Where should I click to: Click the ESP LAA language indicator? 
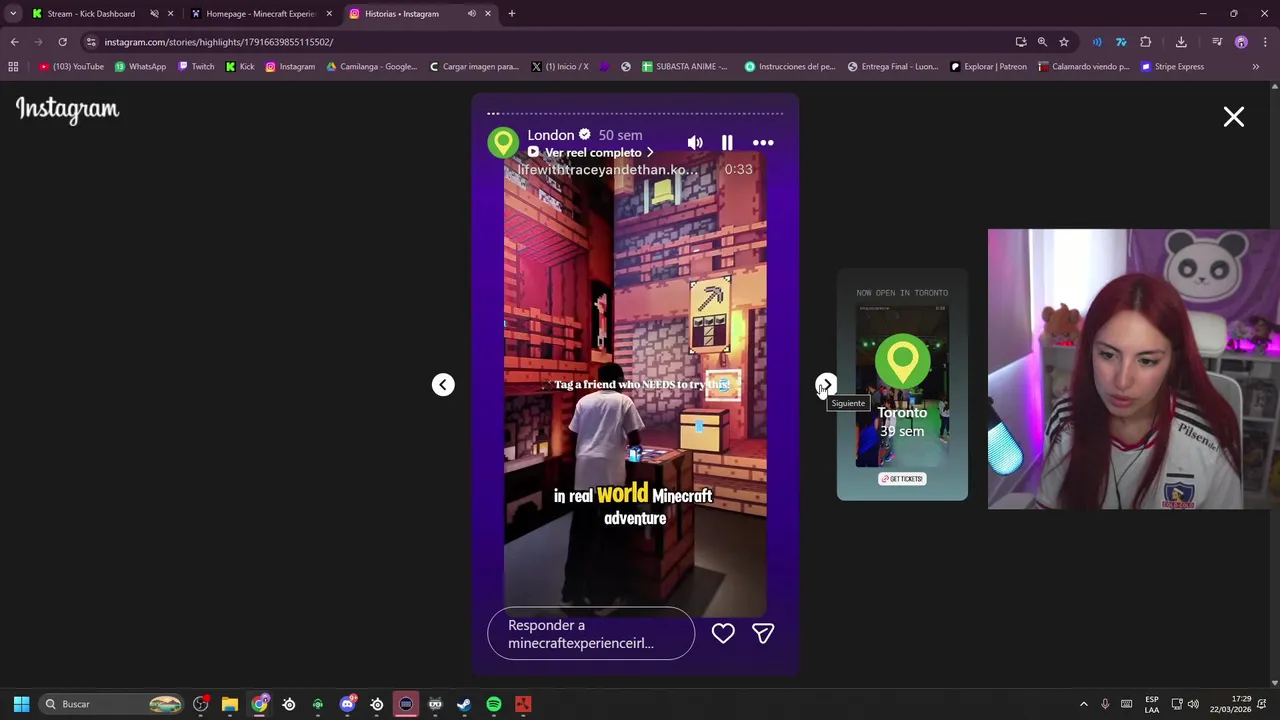[1152, 704]
